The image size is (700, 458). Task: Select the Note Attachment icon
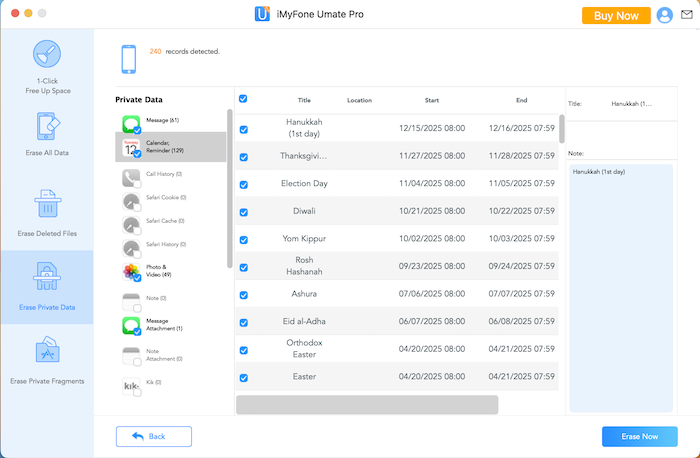[131, 356]
